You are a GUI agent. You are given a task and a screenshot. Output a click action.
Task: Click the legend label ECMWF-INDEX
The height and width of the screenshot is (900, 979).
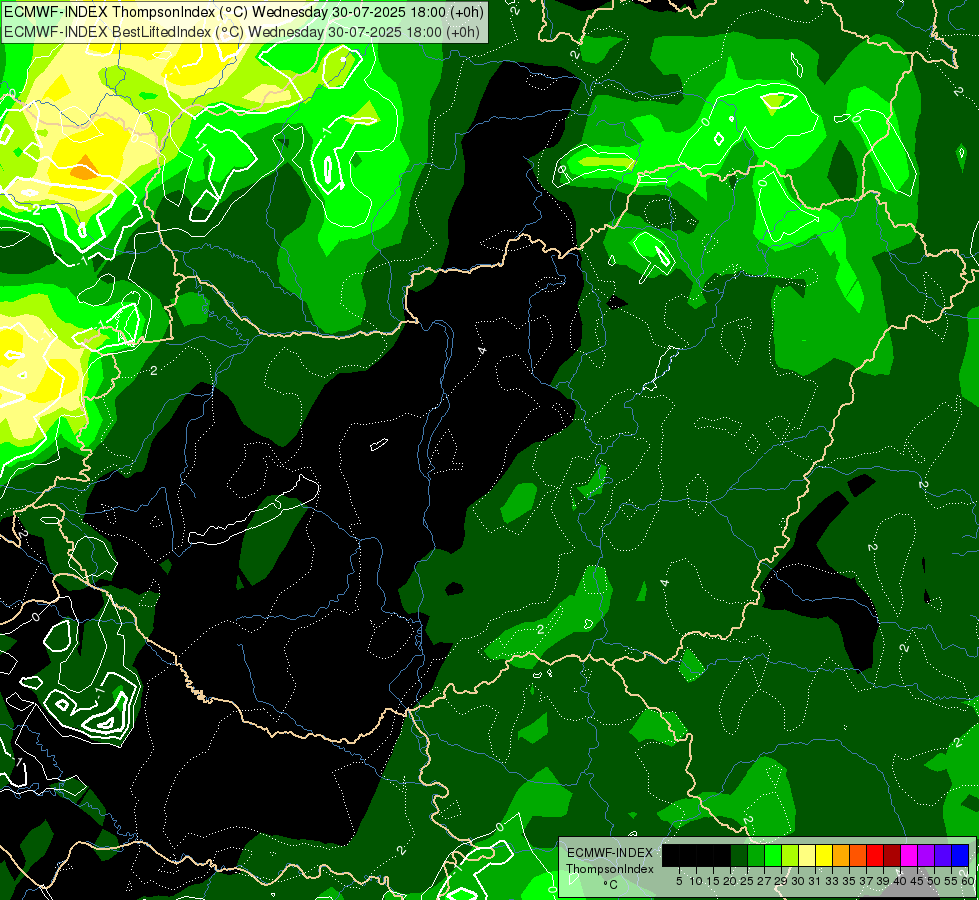(x=610, y=853)
